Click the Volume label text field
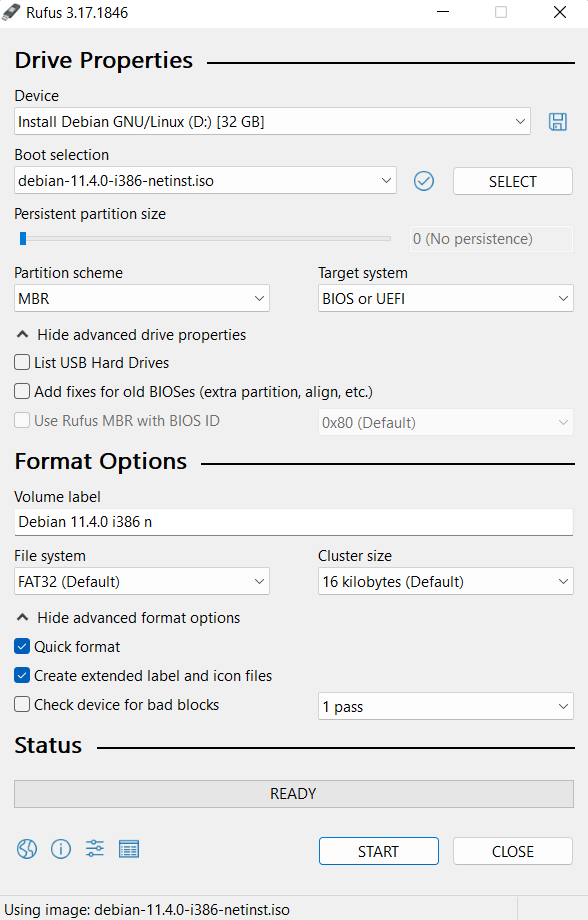The image size is (588, 920). pyautogui.click(x=293, y=522)
